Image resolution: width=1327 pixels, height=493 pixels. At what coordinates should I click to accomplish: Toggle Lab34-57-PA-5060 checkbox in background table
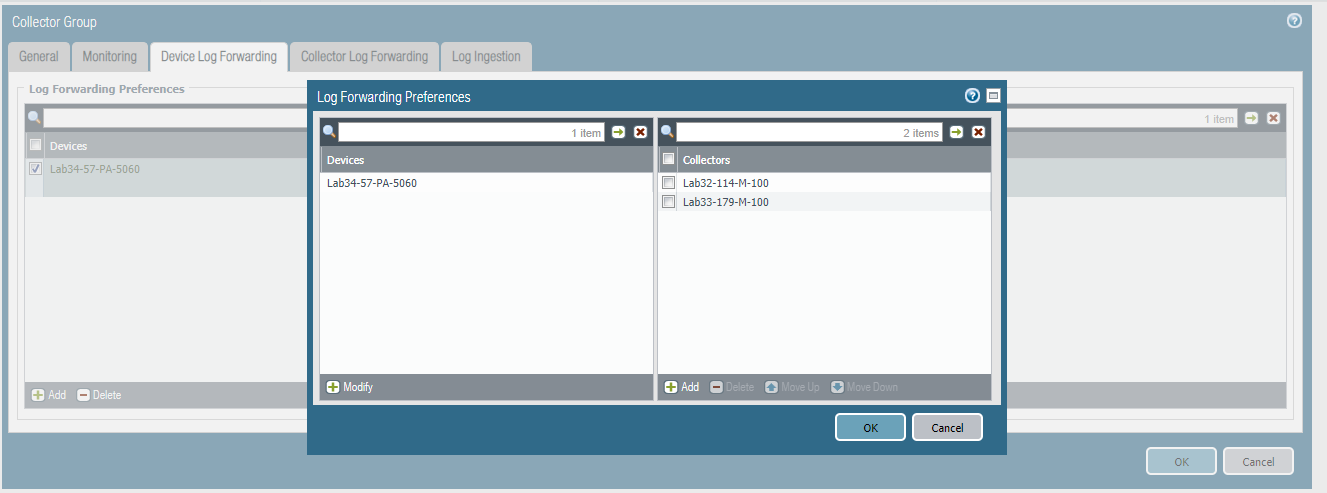(x=36, y=169)
